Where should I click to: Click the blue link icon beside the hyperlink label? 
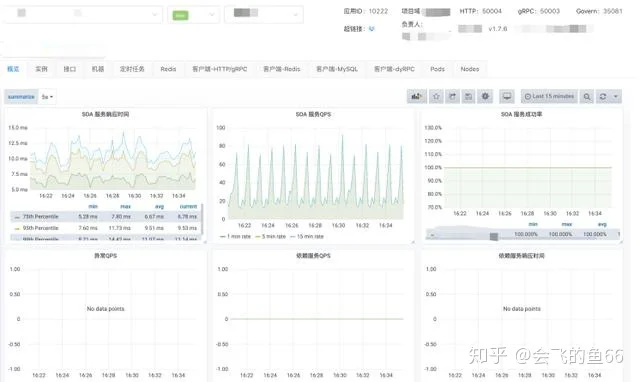[371, 29]
